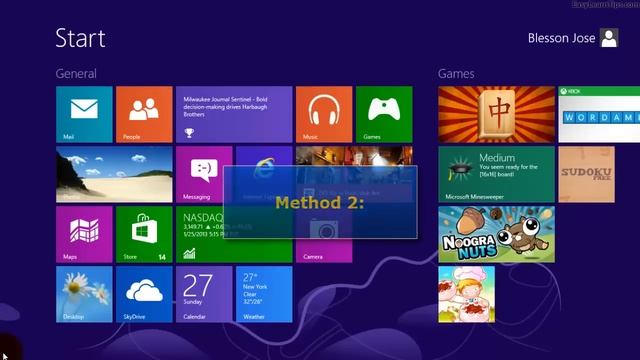Select the Games group heading
Image resolution: width=640 pixels, height=360 pixels.
click(x=456, y=73)
